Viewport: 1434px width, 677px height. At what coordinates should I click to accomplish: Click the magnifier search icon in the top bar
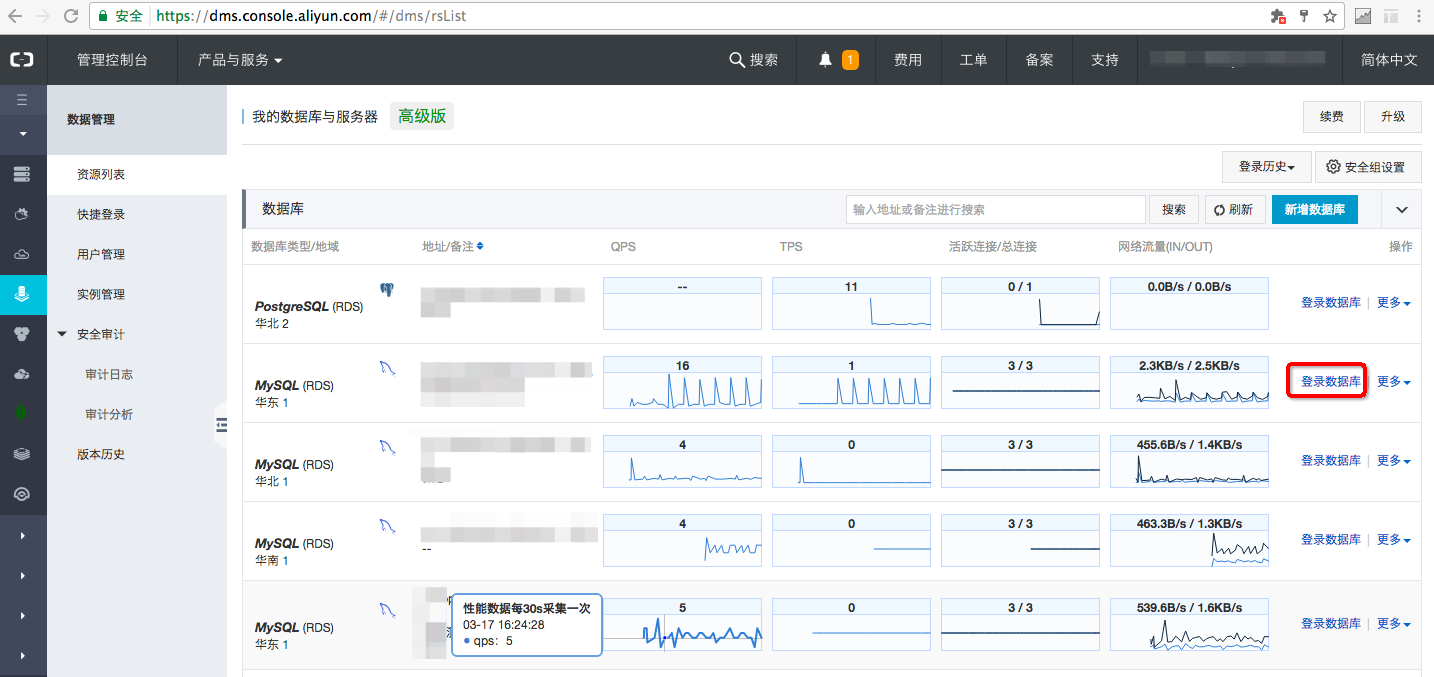737,60
